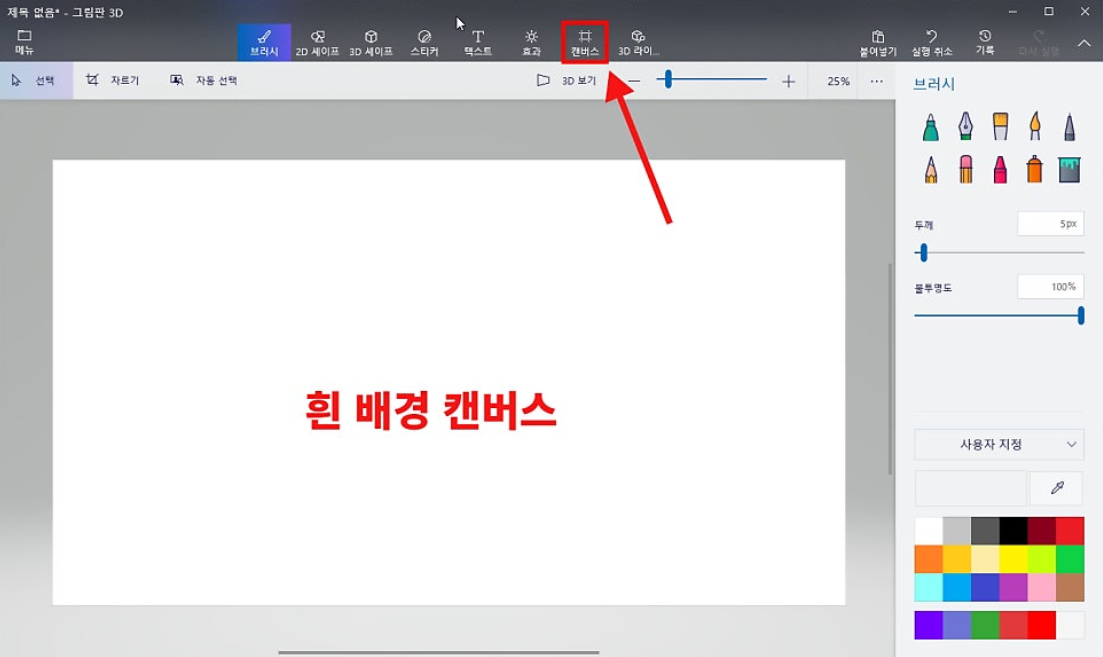Open the 캔버스 (Canvas) settings
Screen dimensions: 1103x657
click(585, 42)
